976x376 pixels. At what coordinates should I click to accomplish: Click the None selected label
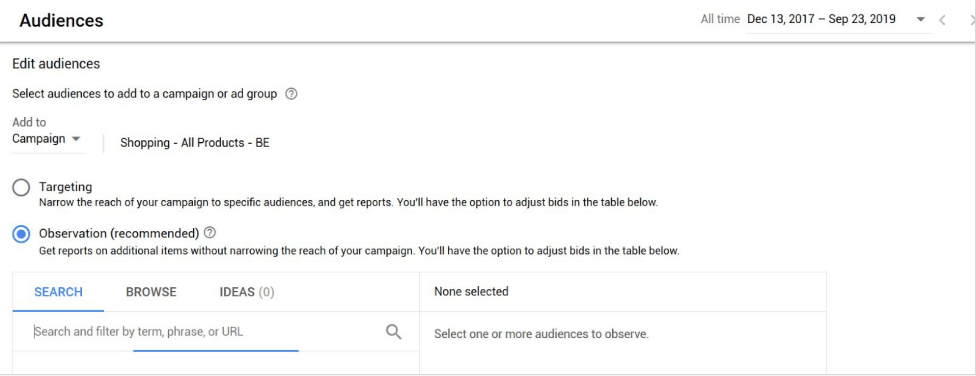tap(471, 291)
